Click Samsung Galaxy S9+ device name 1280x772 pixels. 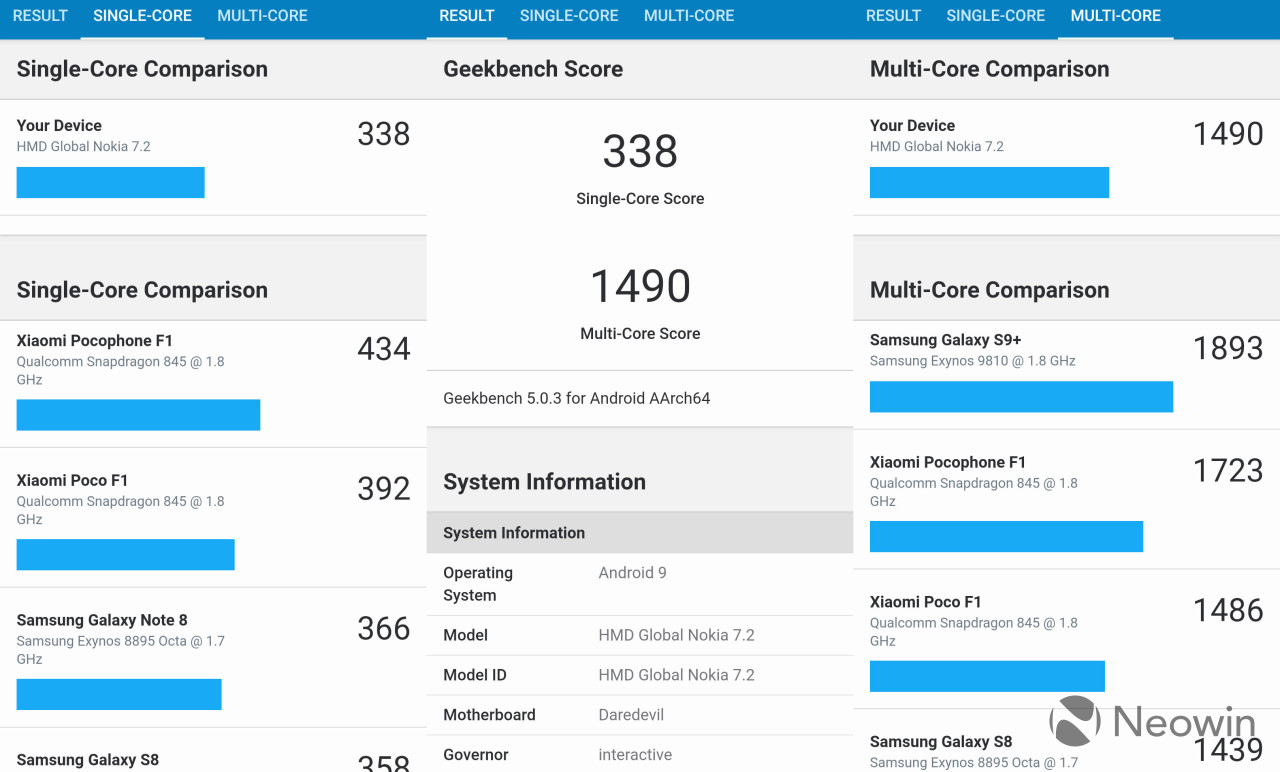pos(945,340)
